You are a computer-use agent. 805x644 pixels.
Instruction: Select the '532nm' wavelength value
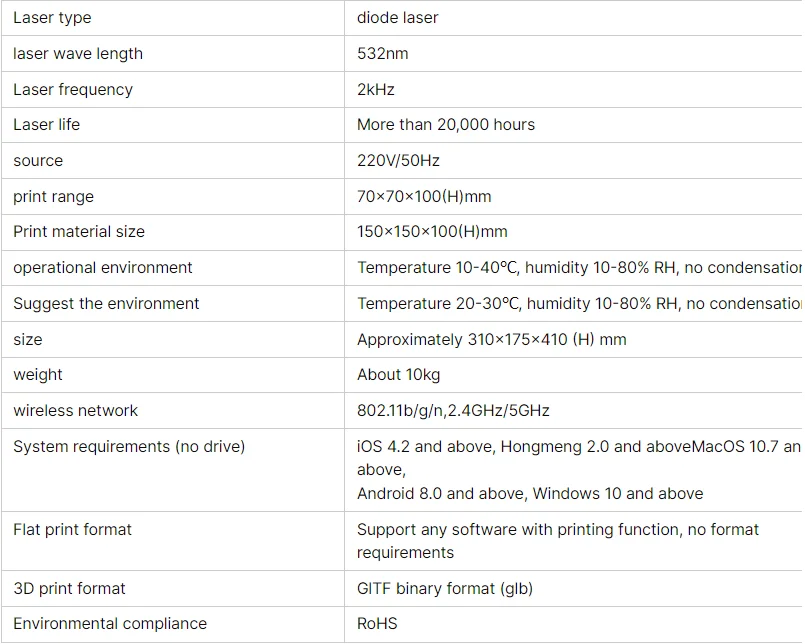pos(382,53)
